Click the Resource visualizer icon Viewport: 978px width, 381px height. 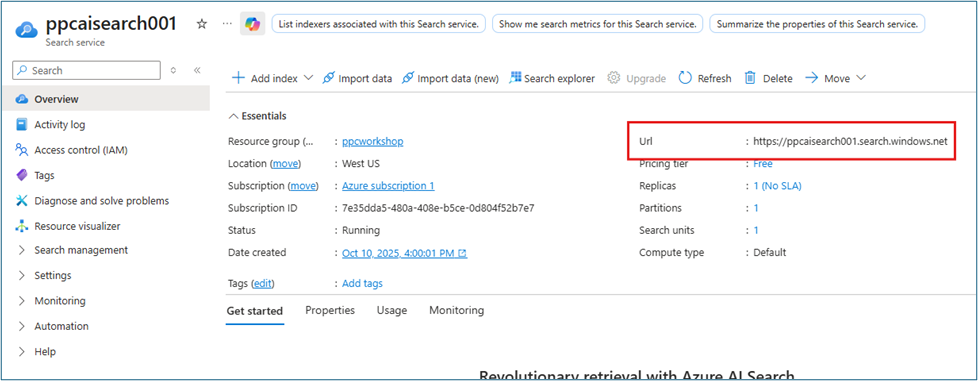pos(22,226)
